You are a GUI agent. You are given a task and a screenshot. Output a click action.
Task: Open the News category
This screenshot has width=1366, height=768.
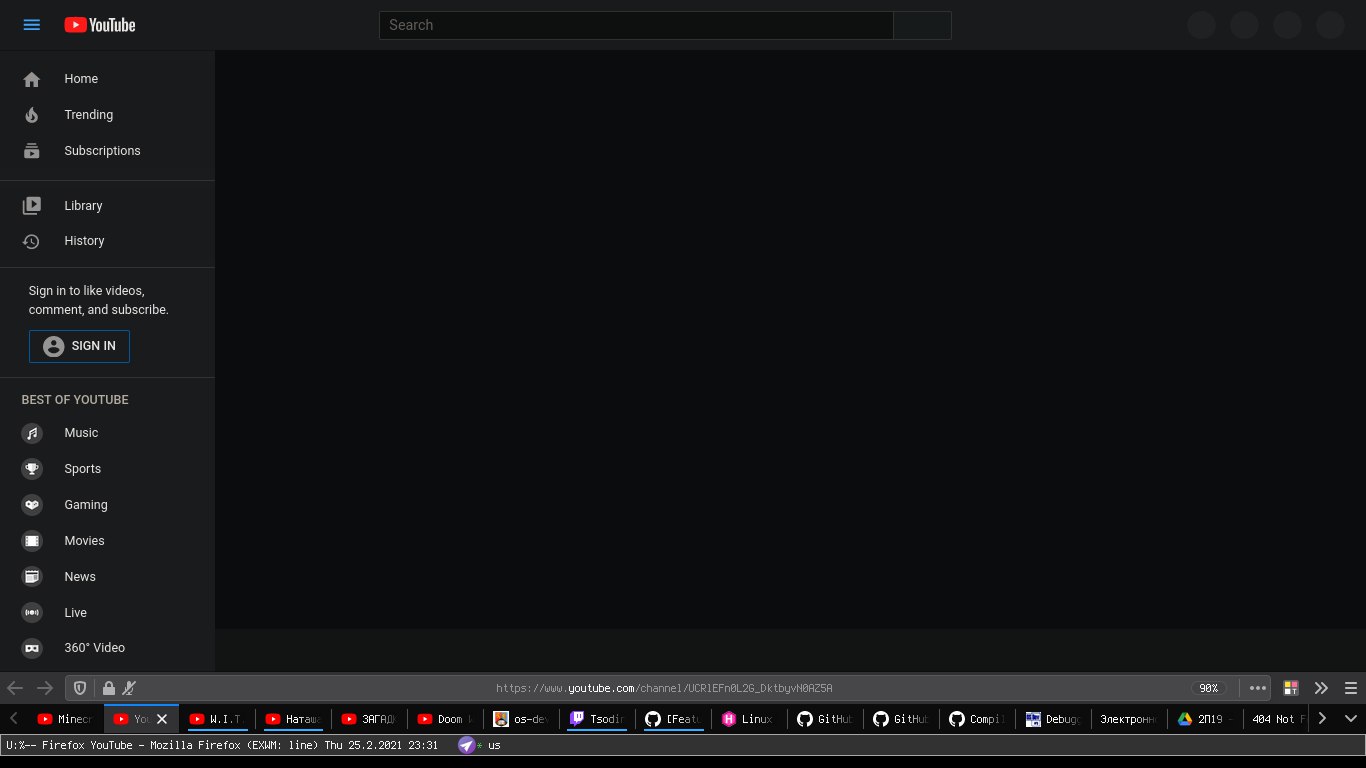107,577
